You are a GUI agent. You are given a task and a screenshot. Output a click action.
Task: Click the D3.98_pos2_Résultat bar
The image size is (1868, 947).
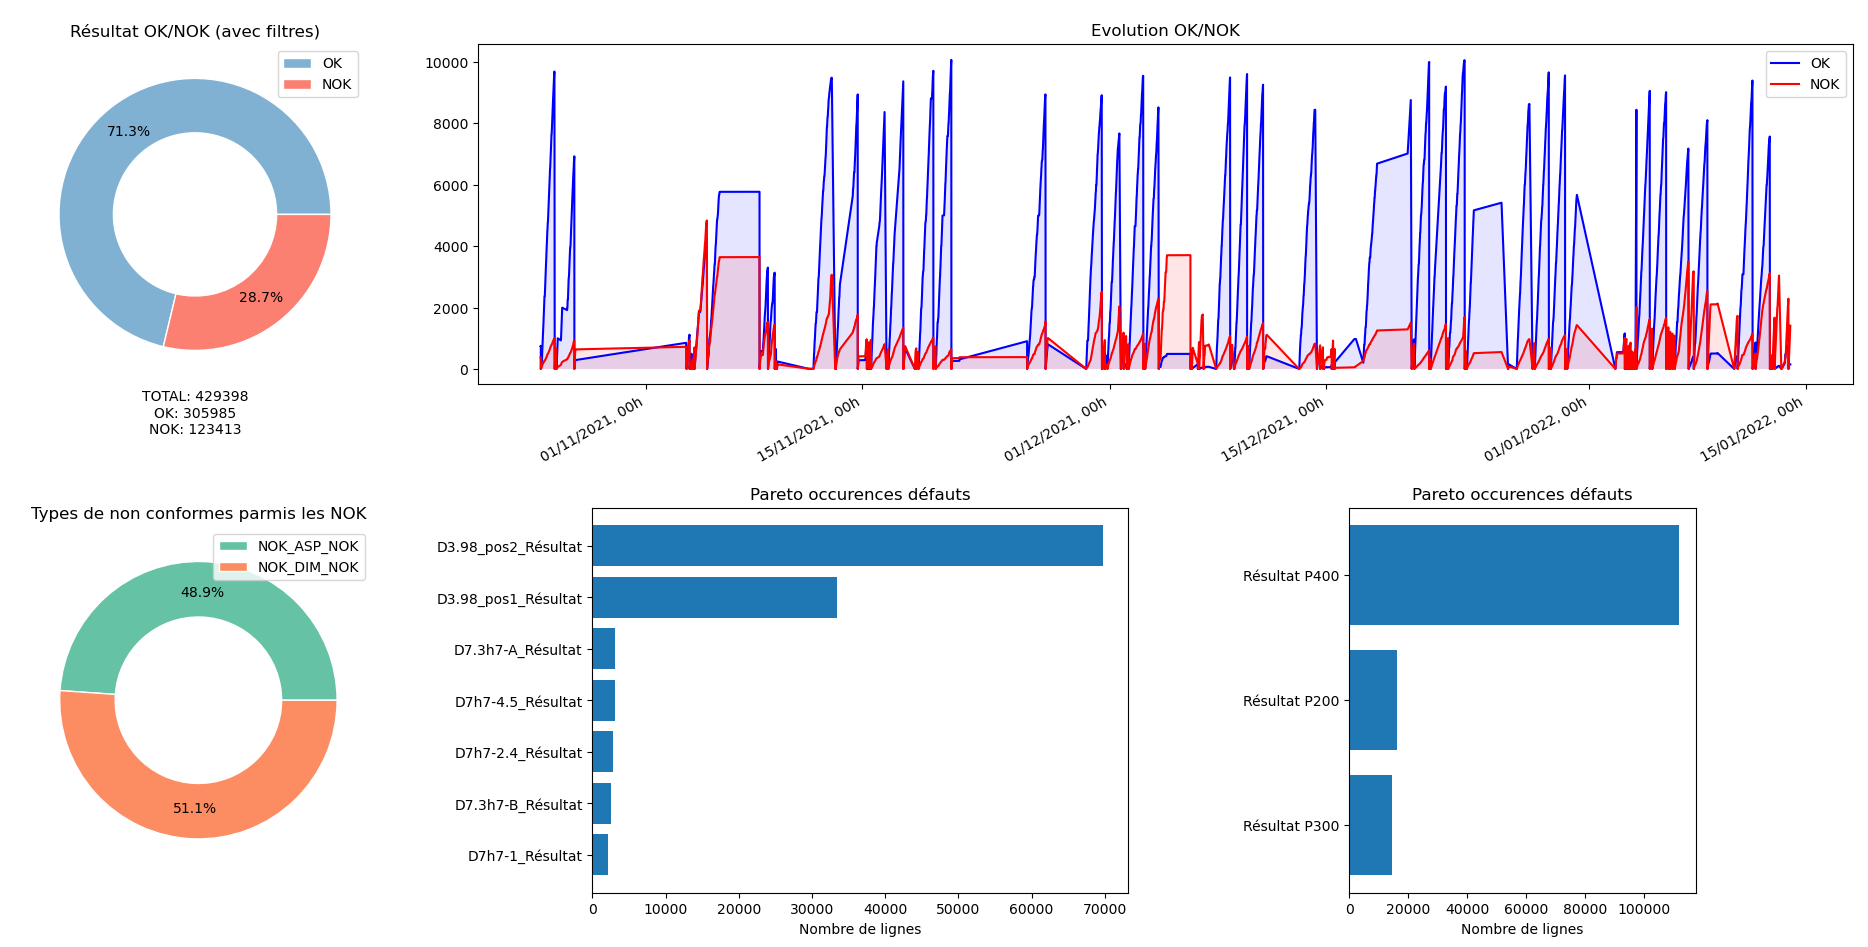[x=847, y=546]
